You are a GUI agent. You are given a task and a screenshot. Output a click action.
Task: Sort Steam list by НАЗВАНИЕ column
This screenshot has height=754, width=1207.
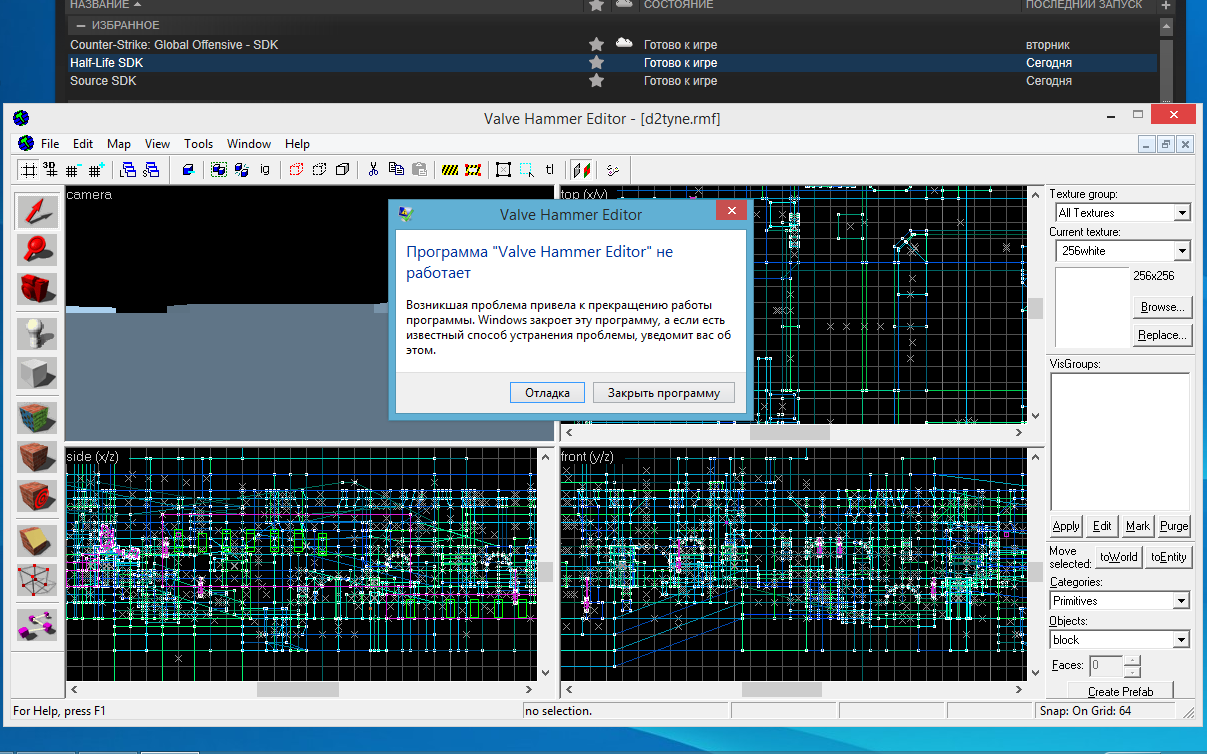point(106,5)
